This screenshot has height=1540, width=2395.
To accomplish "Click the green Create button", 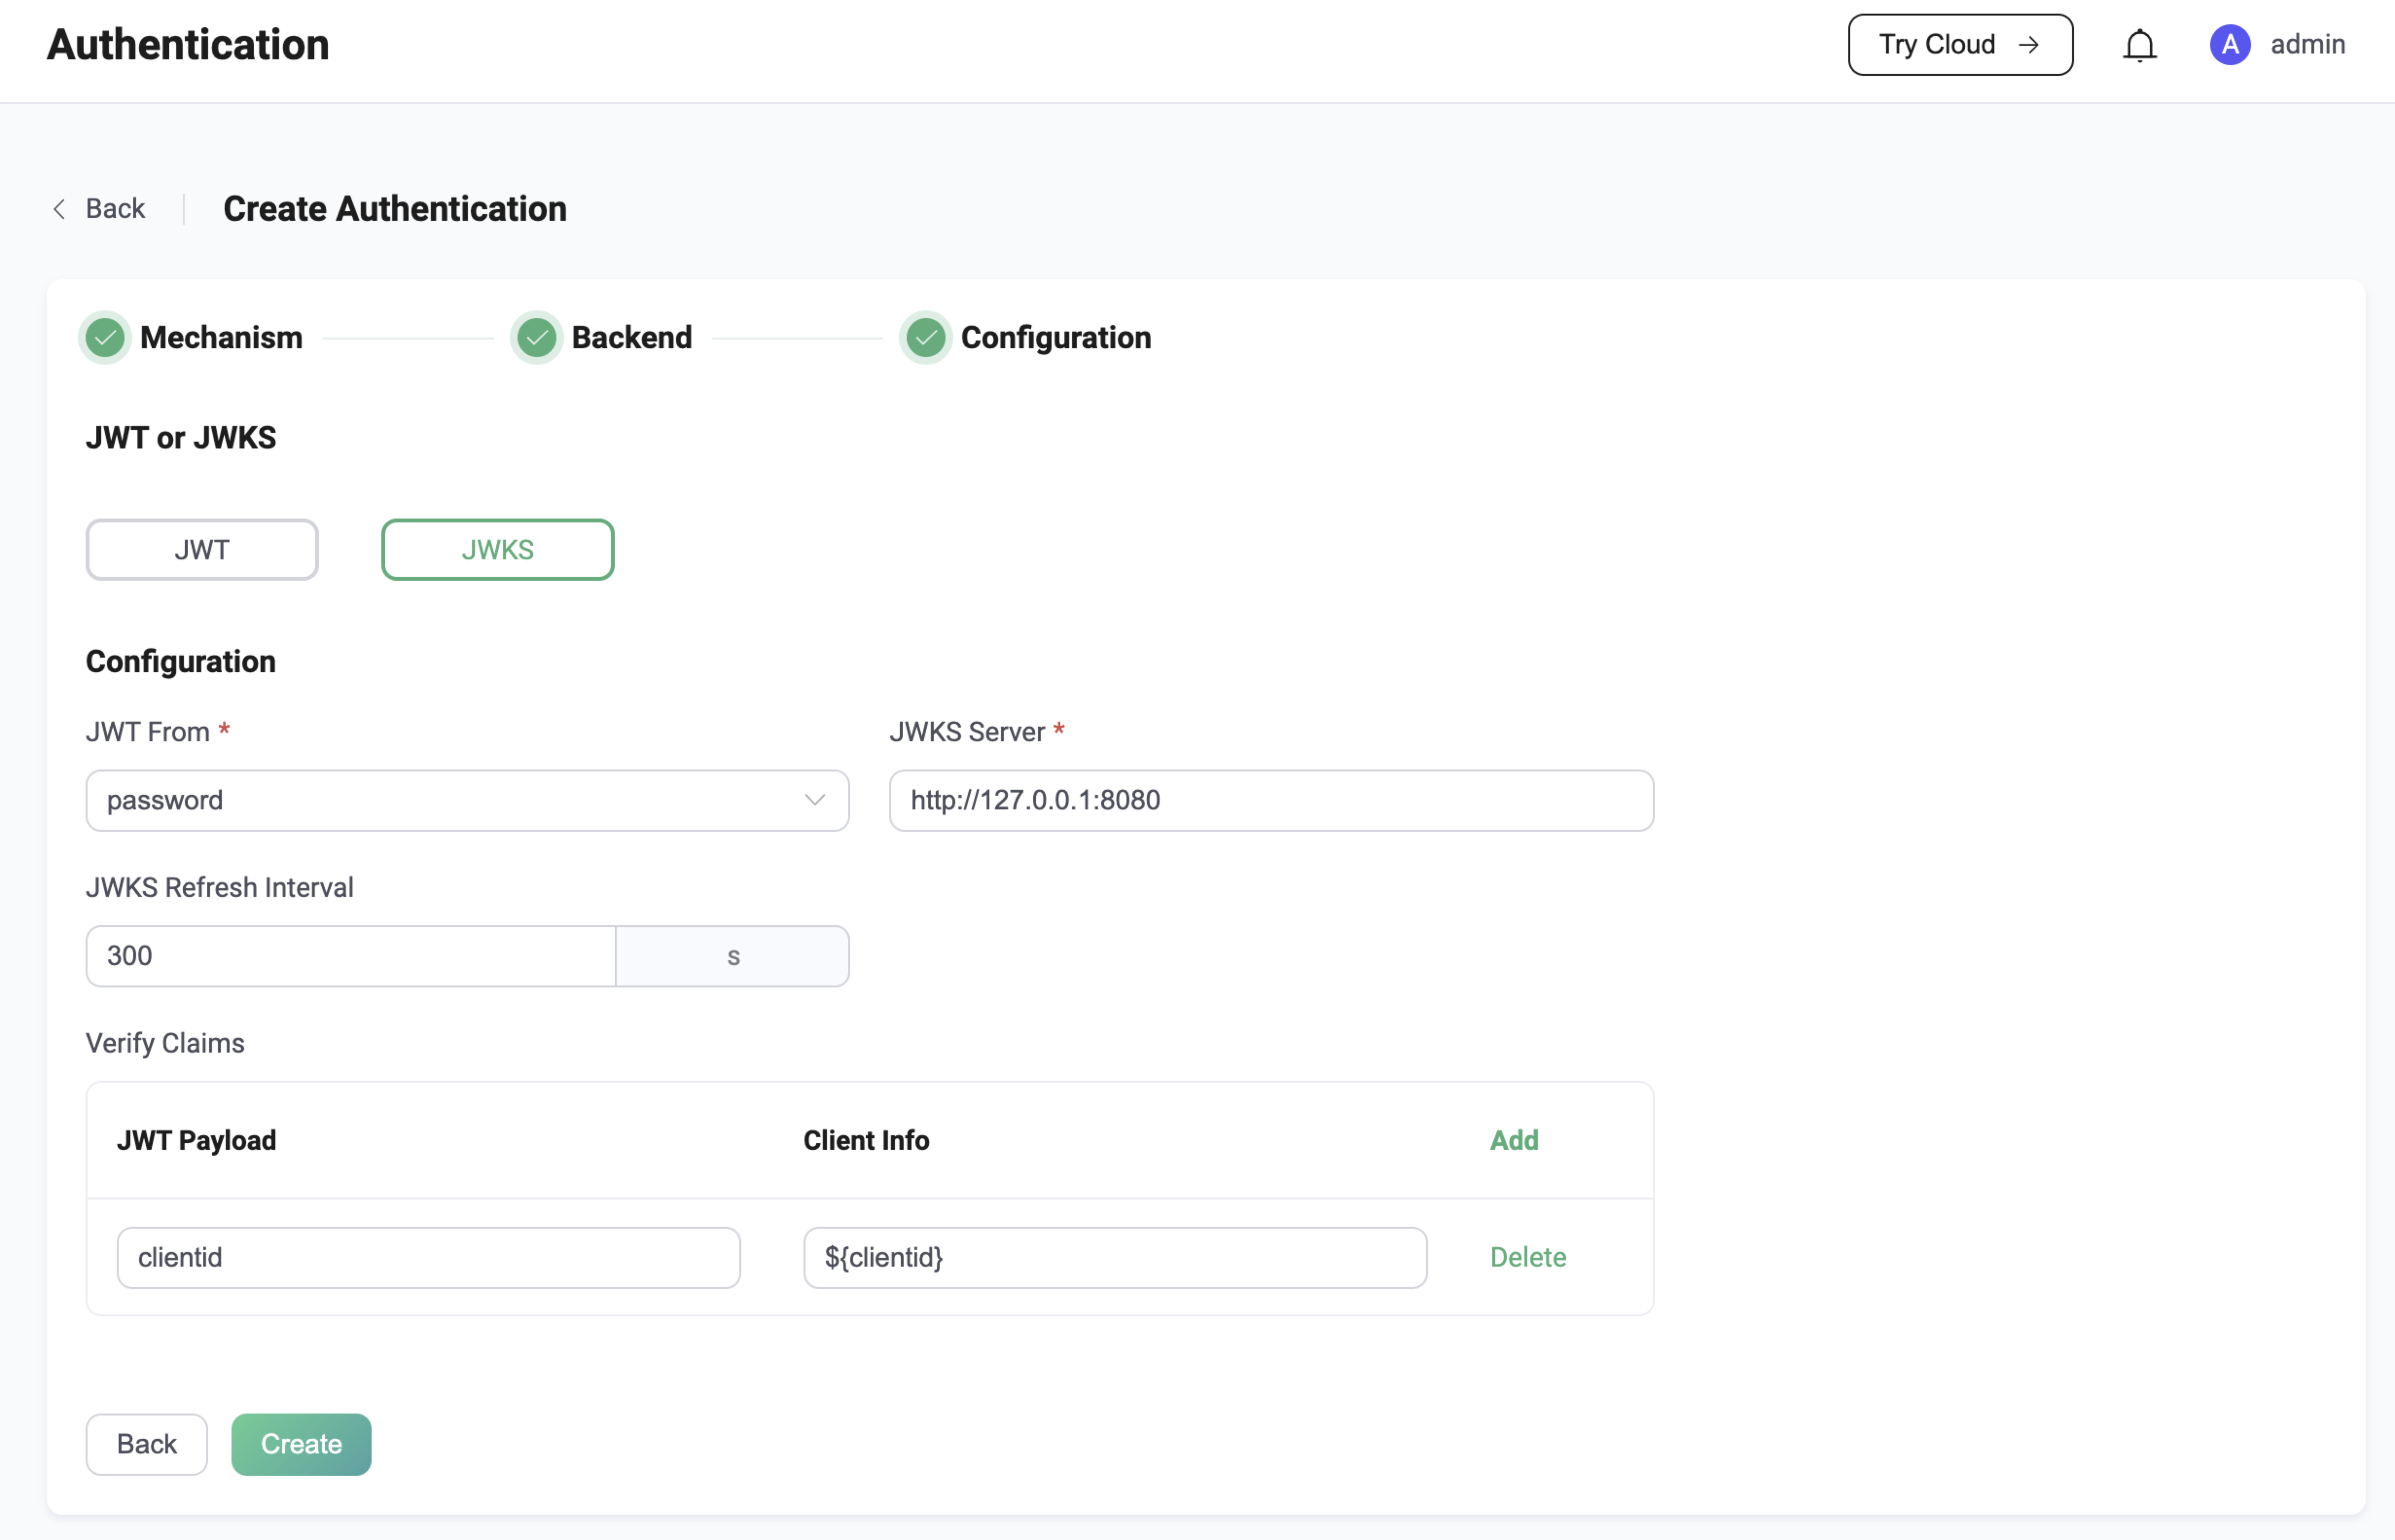I will [301, 1444].
